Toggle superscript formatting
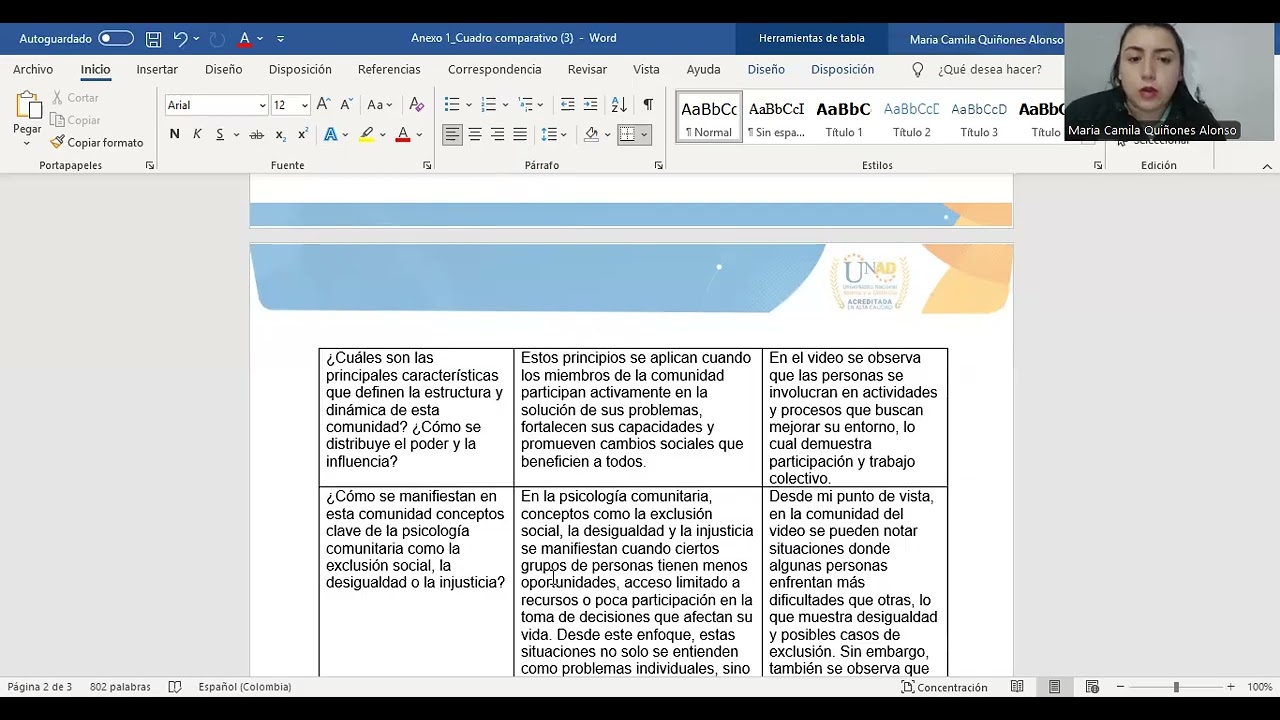Viewport: 1280px width, 720px height. pos(302,134)
